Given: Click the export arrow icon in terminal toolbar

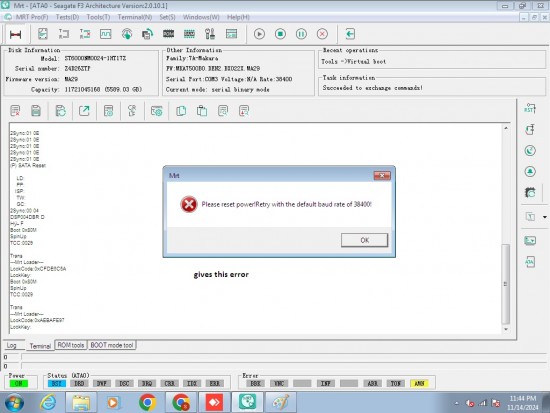Looking at the screenshot, I should point(84,111).
